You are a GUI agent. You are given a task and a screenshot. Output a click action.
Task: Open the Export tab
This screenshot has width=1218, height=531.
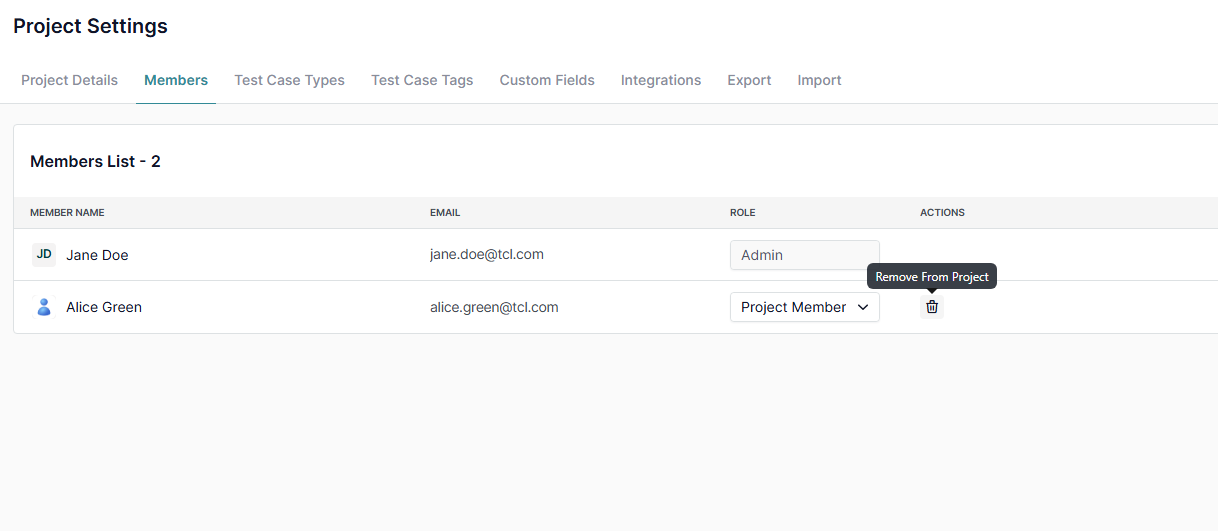click(x=749, y=80)
